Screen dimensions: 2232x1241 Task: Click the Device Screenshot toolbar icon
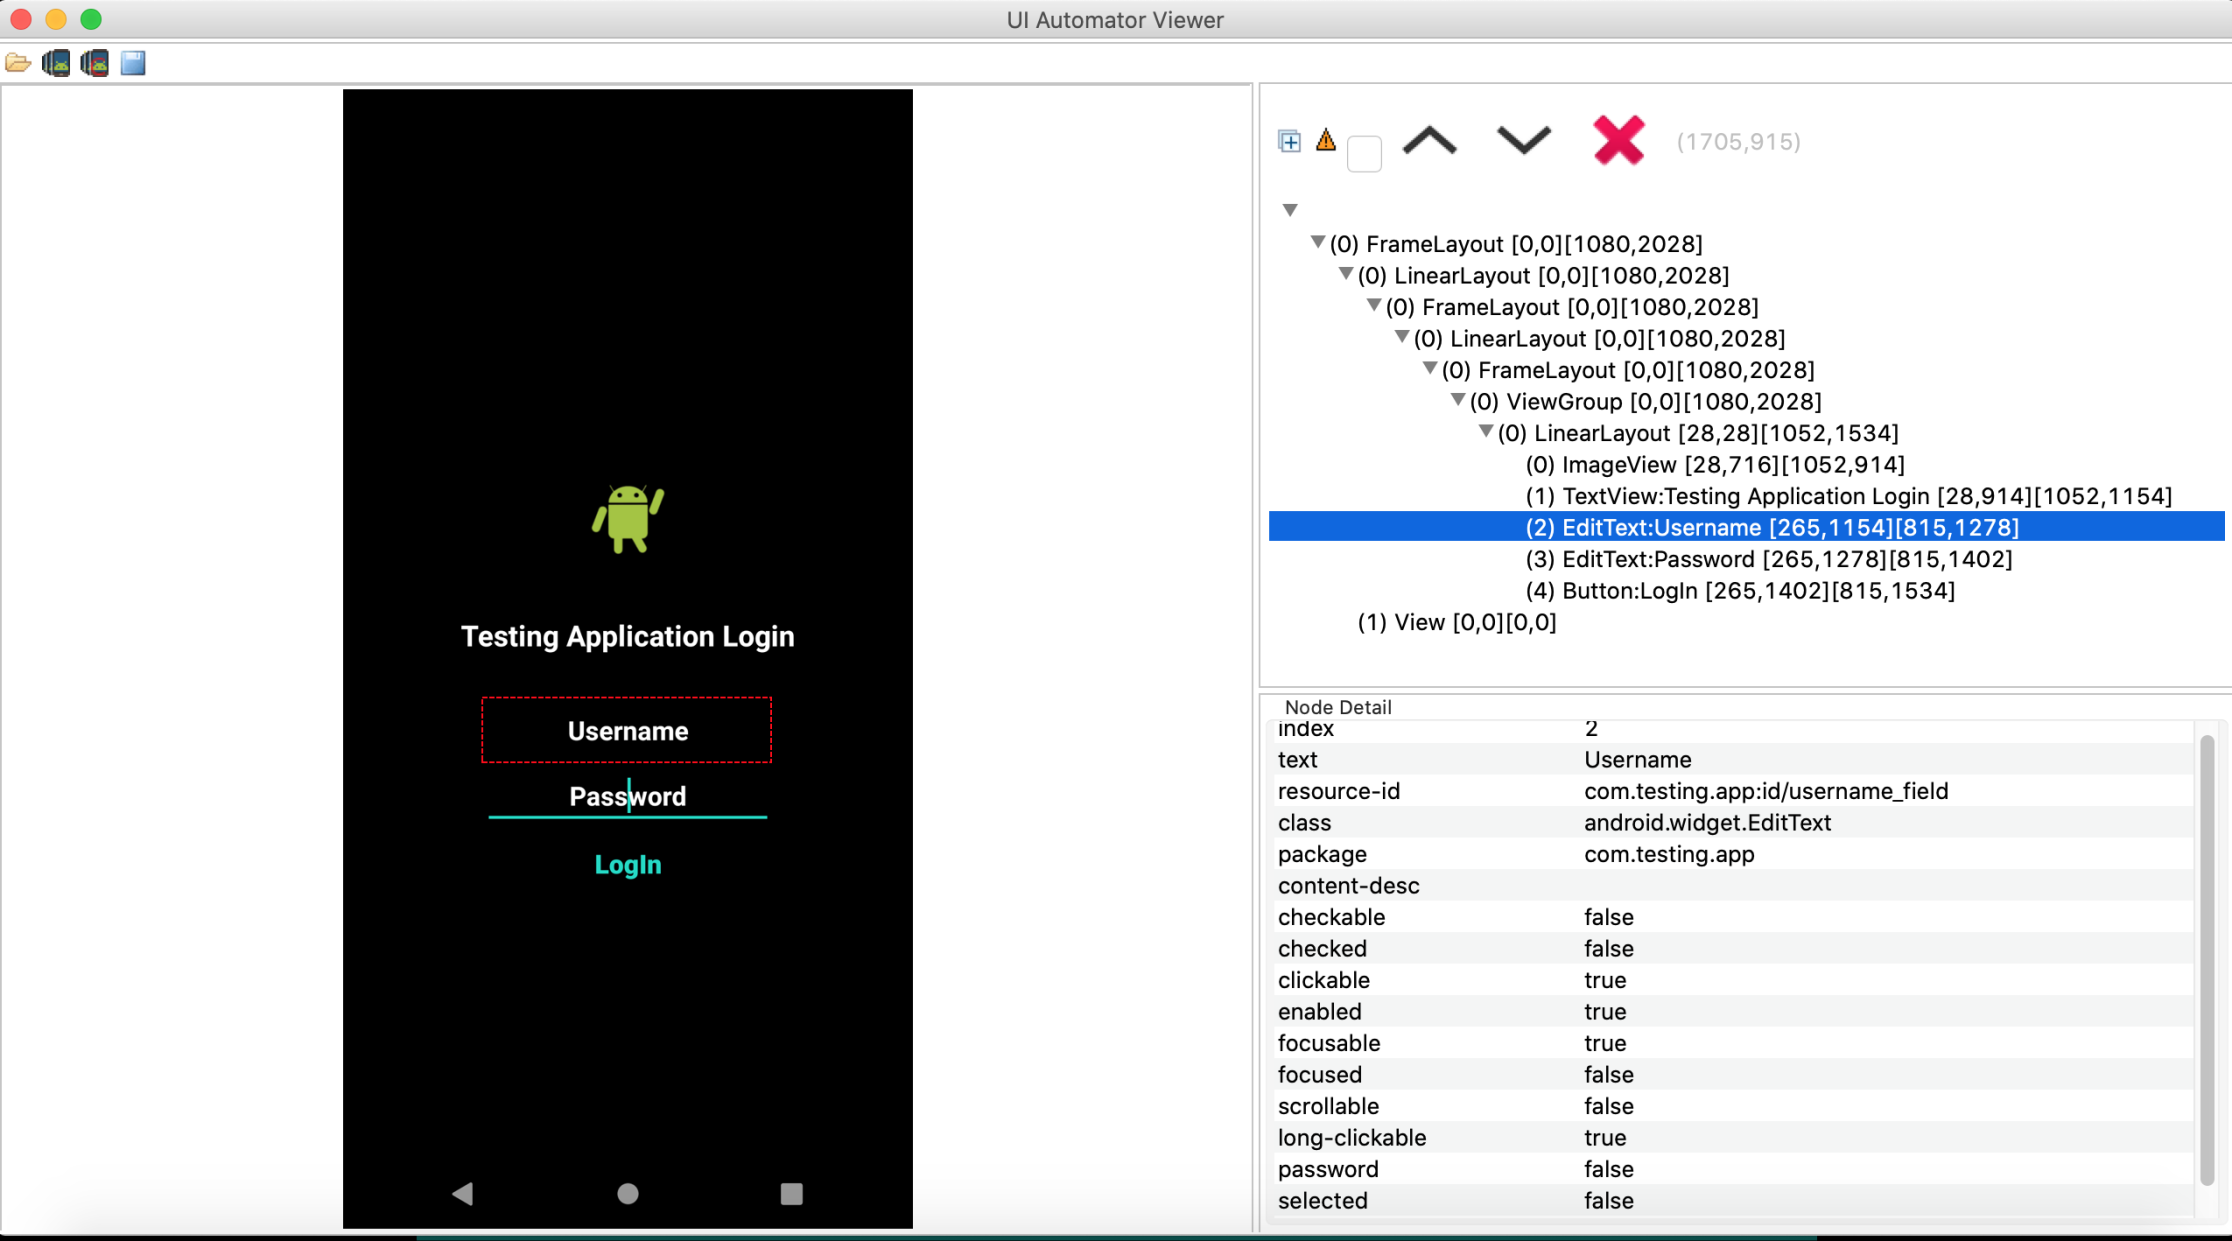point(56,64)
